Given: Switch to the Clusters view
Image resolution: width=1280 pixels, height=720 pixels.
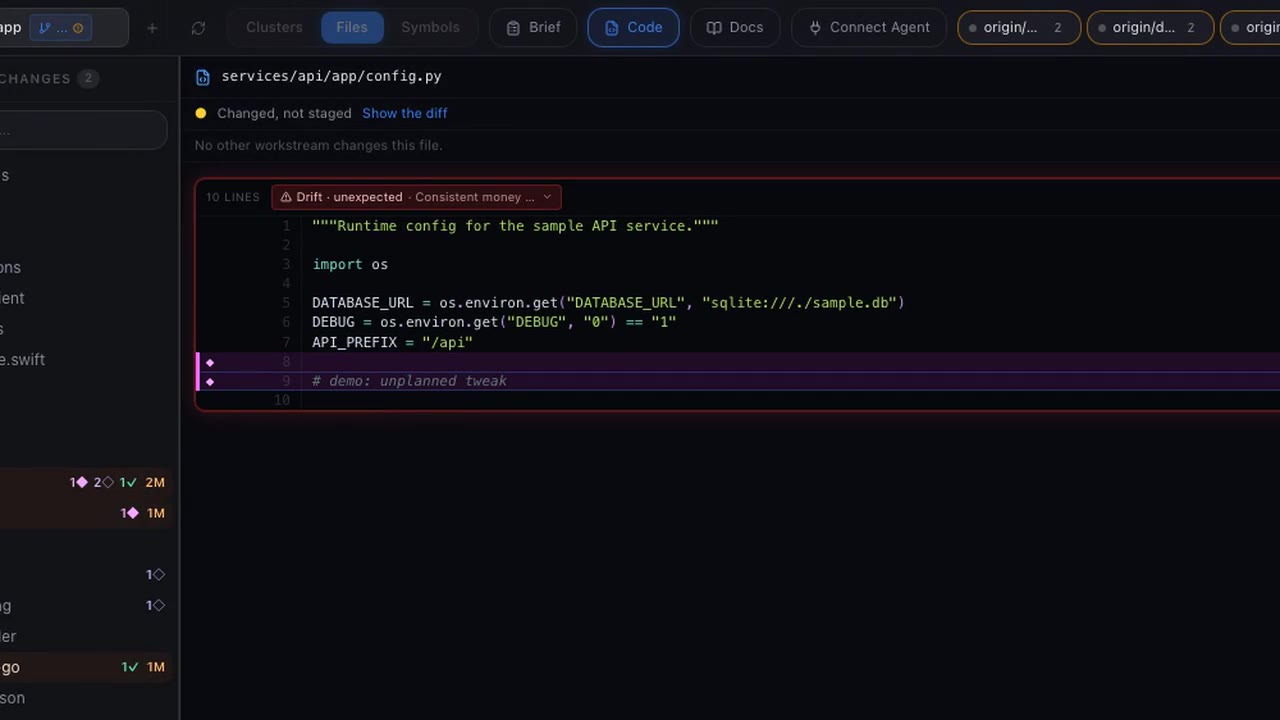Looking at the screenshot, I should click(x=274, y=28).
